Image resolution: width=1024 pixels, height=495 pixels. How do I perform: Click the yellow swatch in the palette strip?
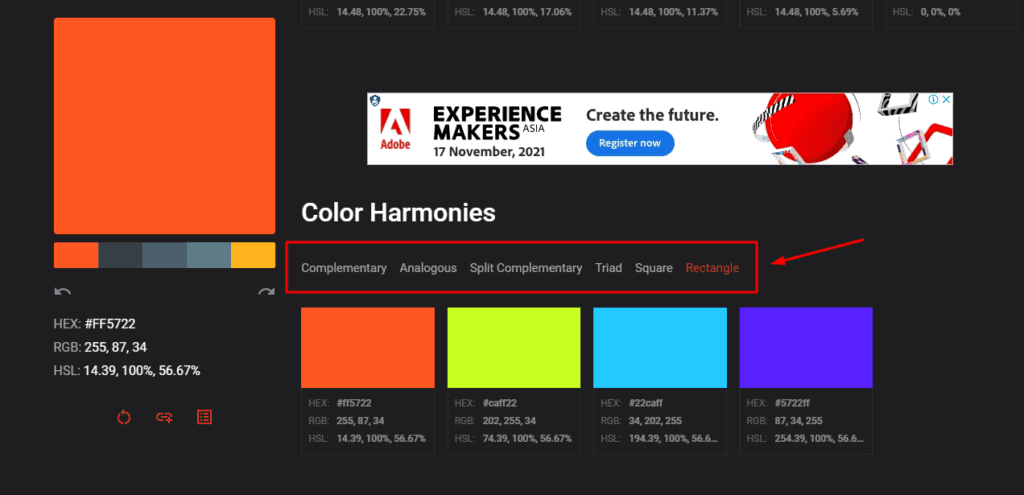click(253, 255)
